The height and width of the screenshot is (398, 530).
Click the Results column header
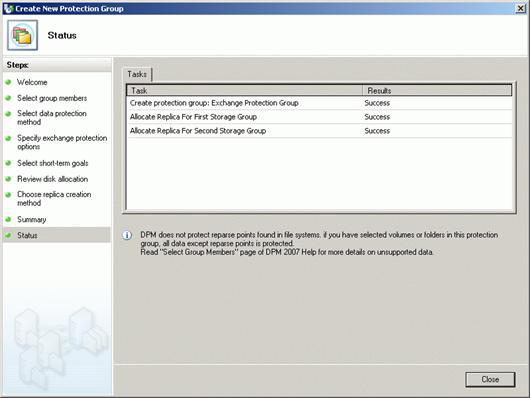(437, 91)
